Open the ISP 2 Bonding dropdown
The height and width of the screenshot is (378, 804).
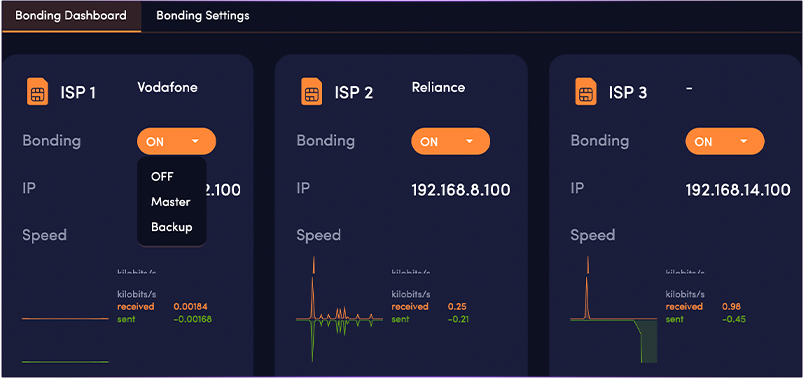[451, 142]
